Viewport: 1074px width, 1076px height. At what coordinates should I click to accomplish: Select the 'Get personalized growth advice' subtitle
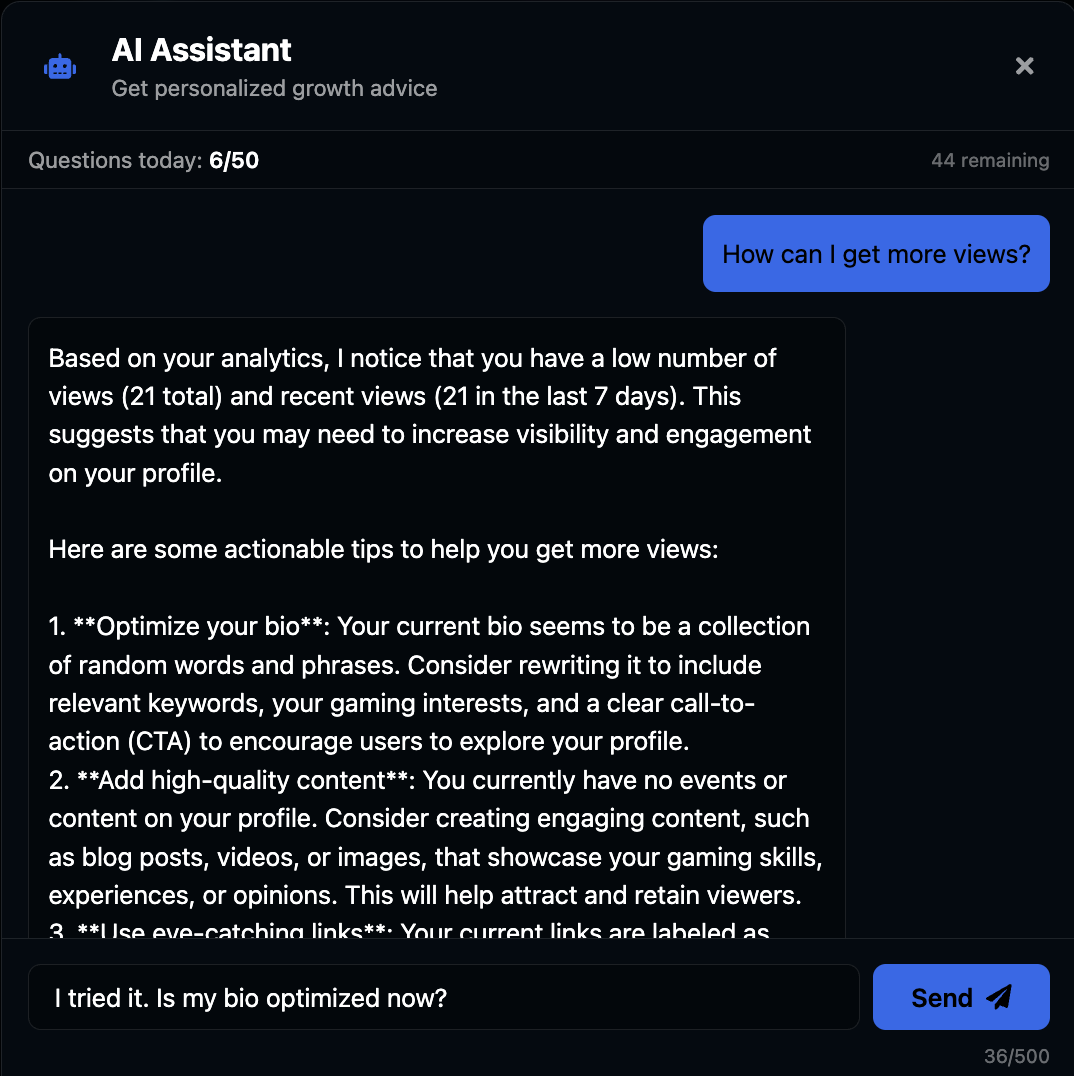(x=274, y=88)
